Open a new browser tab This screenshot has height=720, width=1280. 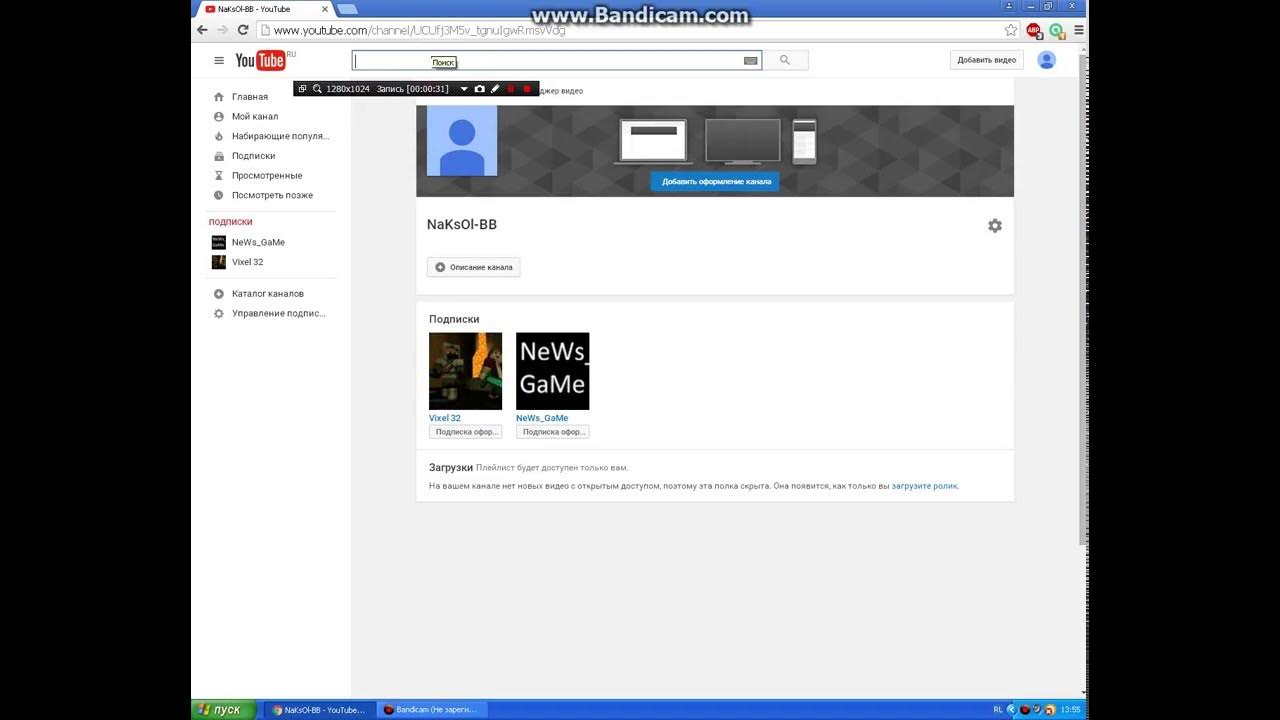(347, 9)
